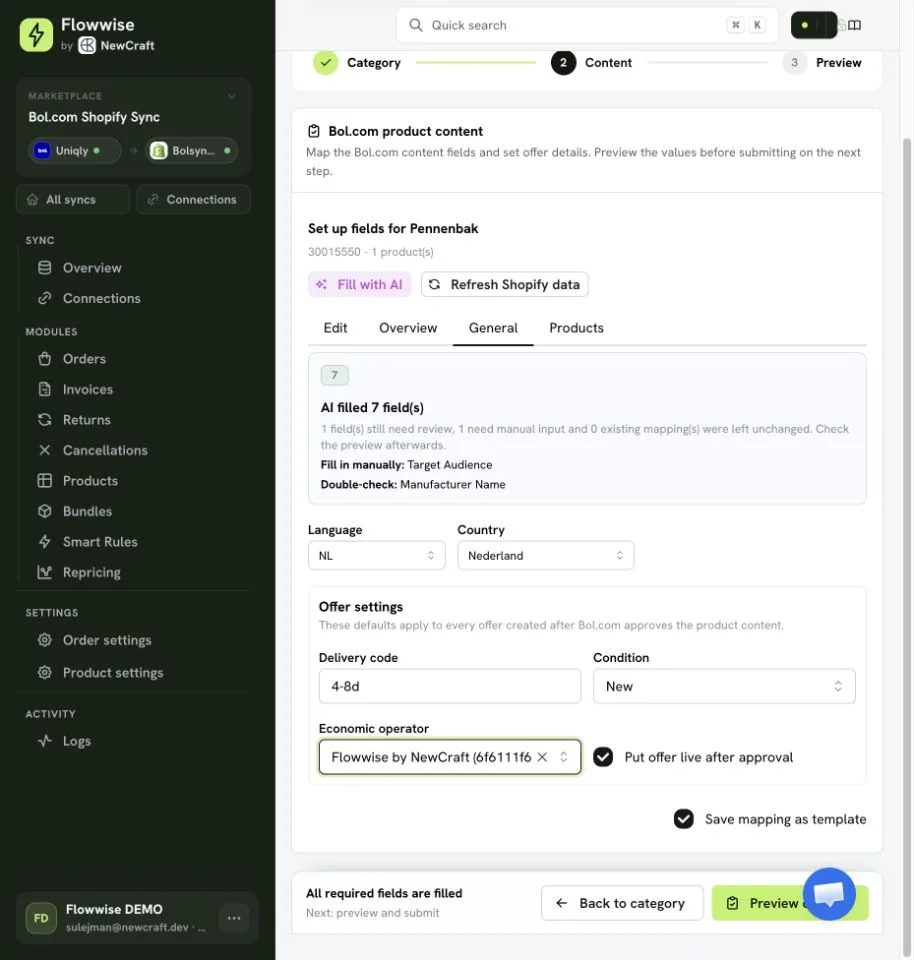Focus the Quick search field
Image resolution: width=914 pixels, height=960 pixels.
point(586,25)
